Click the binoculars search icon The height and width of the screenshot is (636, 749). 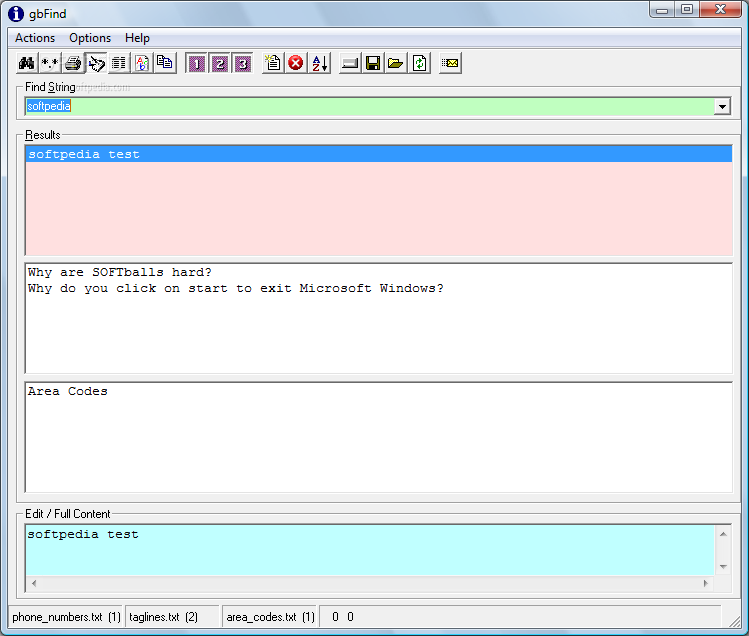pos(27,63)
